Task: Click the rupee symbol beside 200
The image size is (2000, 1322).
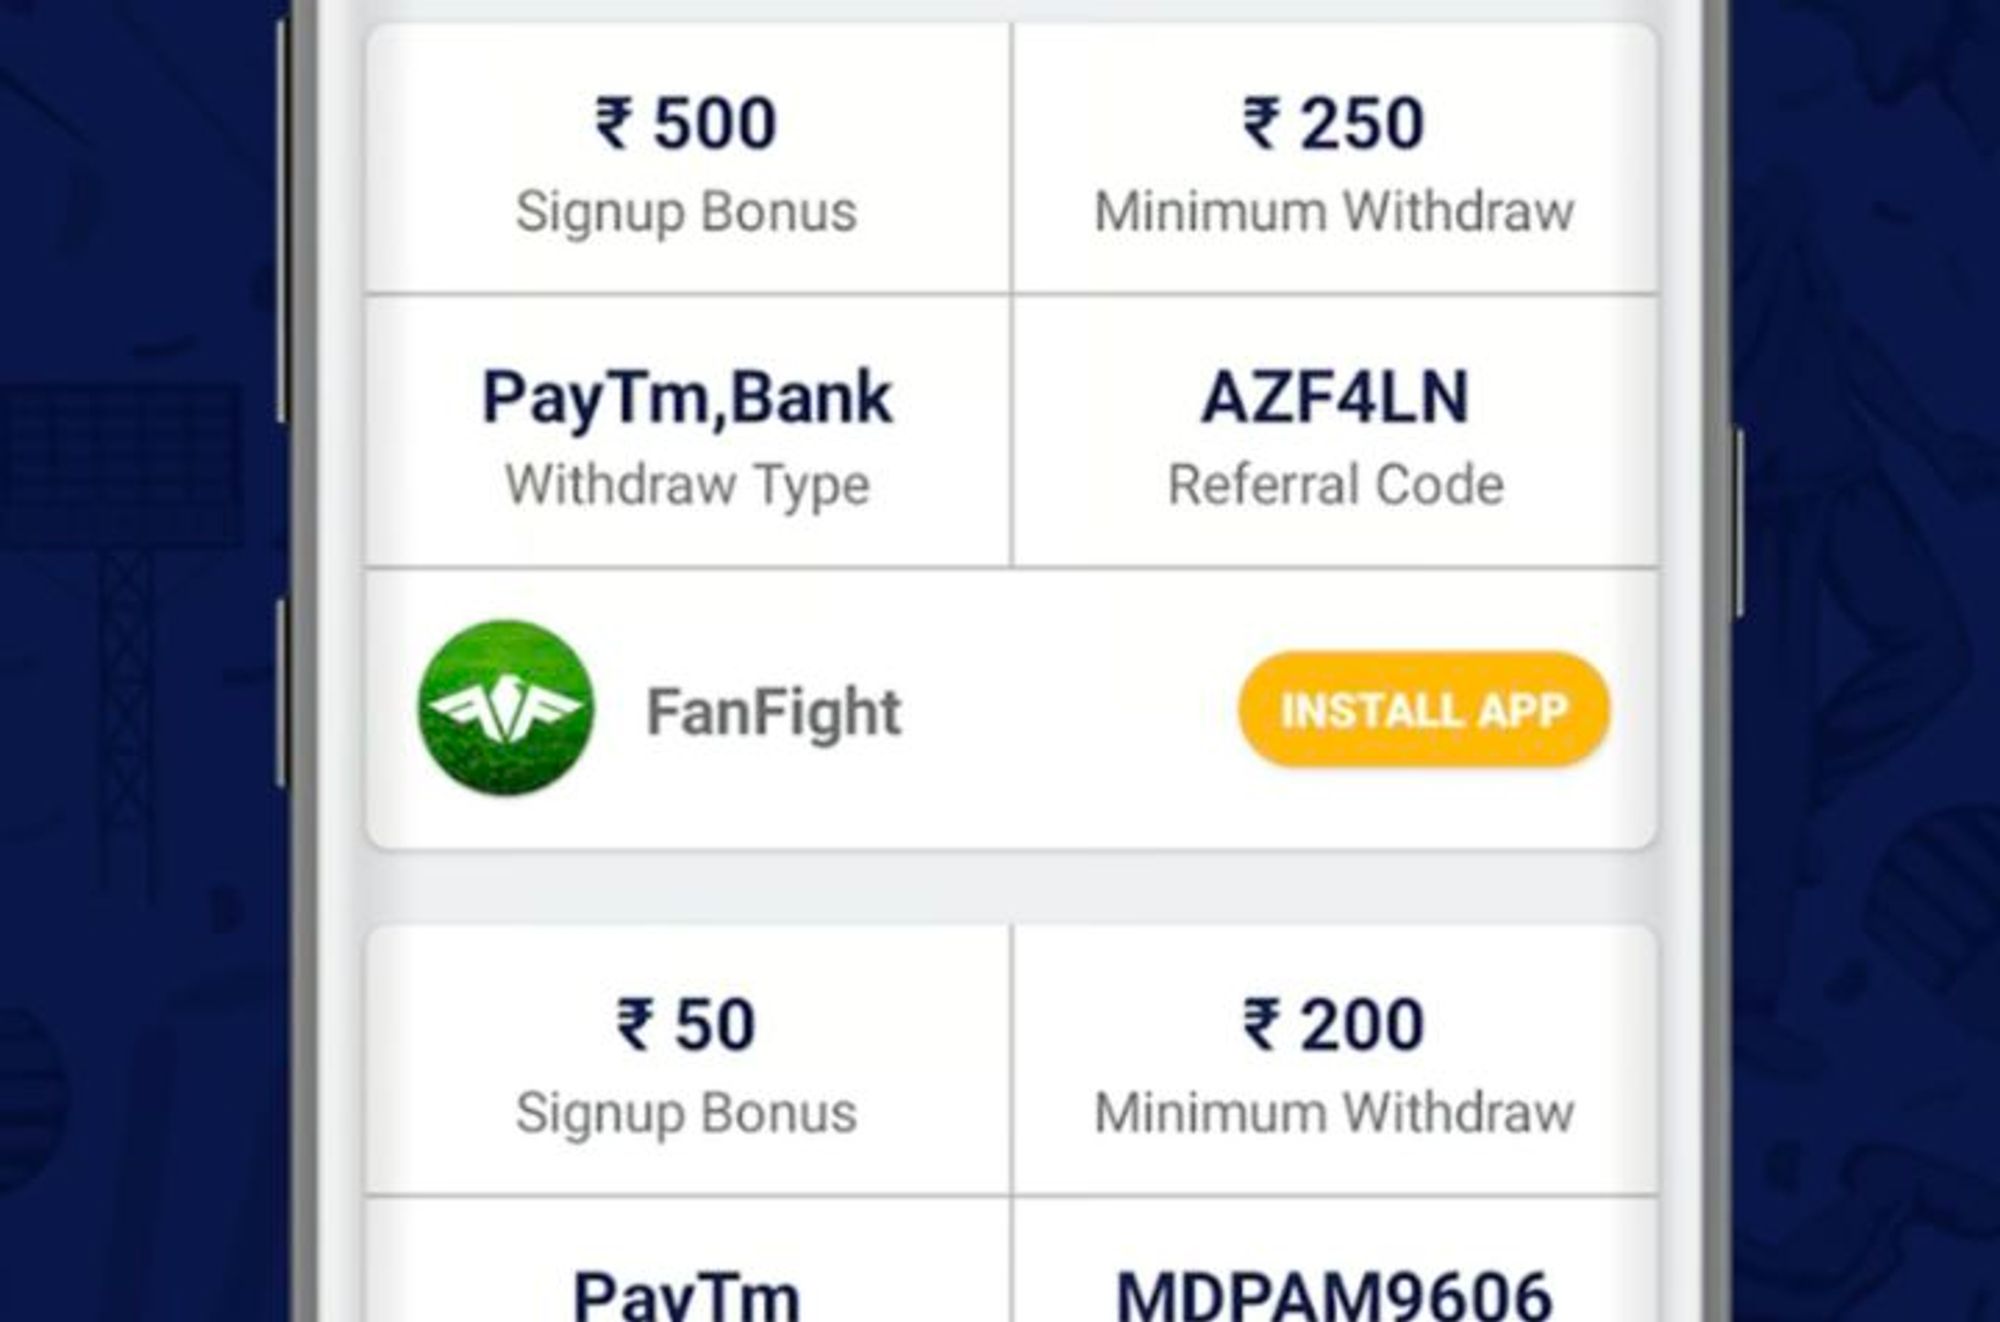Action: pos(1260,1025)
